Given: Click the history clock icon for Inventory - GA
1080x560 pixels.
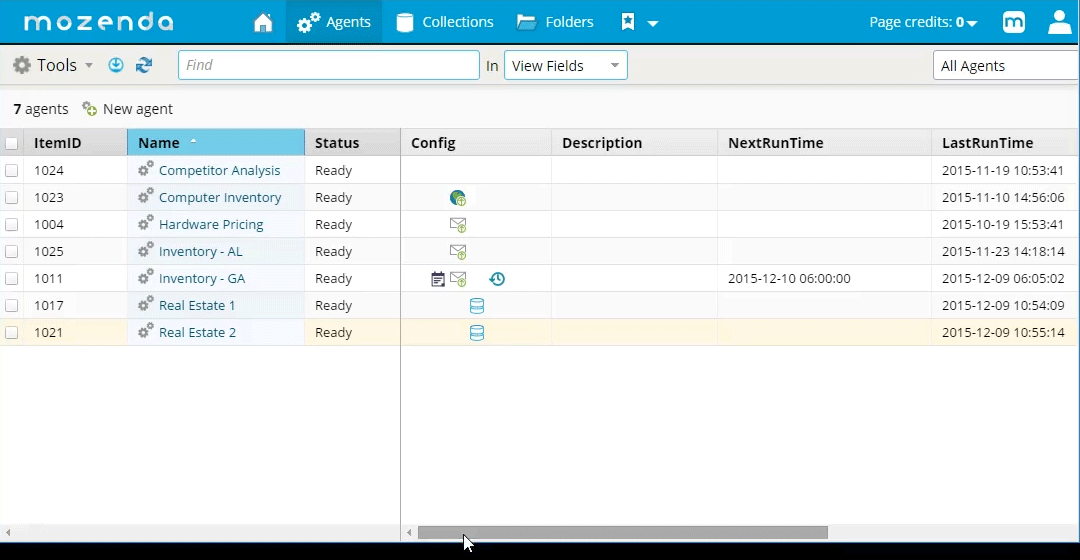Looking at the screenshot, I should [497, 279].
